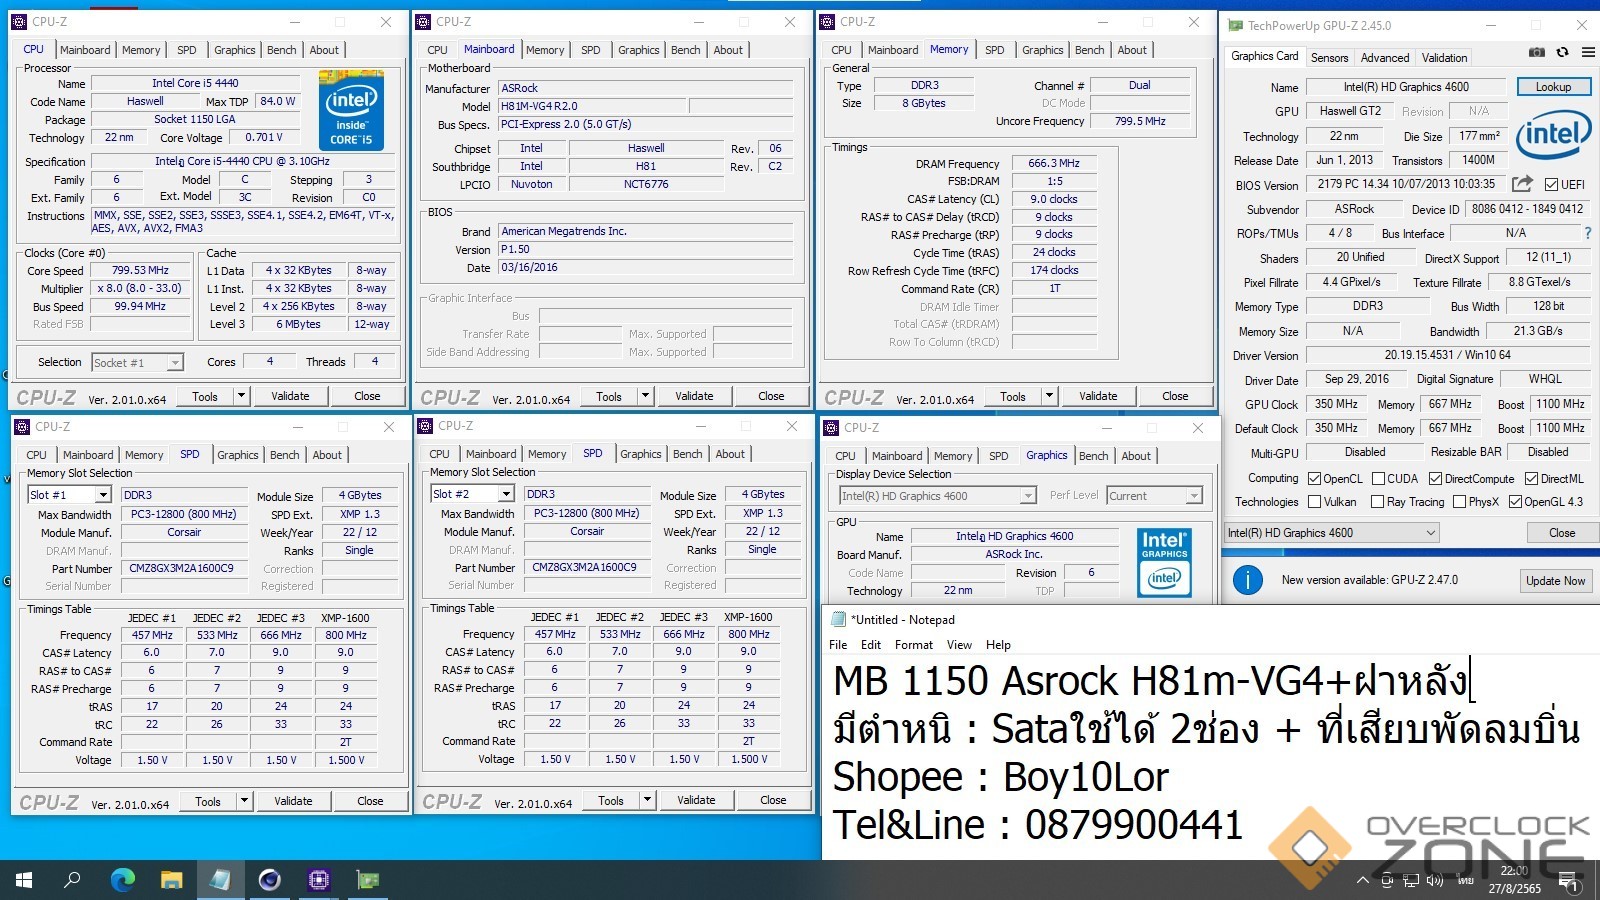Click the GPU-Z graphics card taskbar icon

click(x=368, y=880)
